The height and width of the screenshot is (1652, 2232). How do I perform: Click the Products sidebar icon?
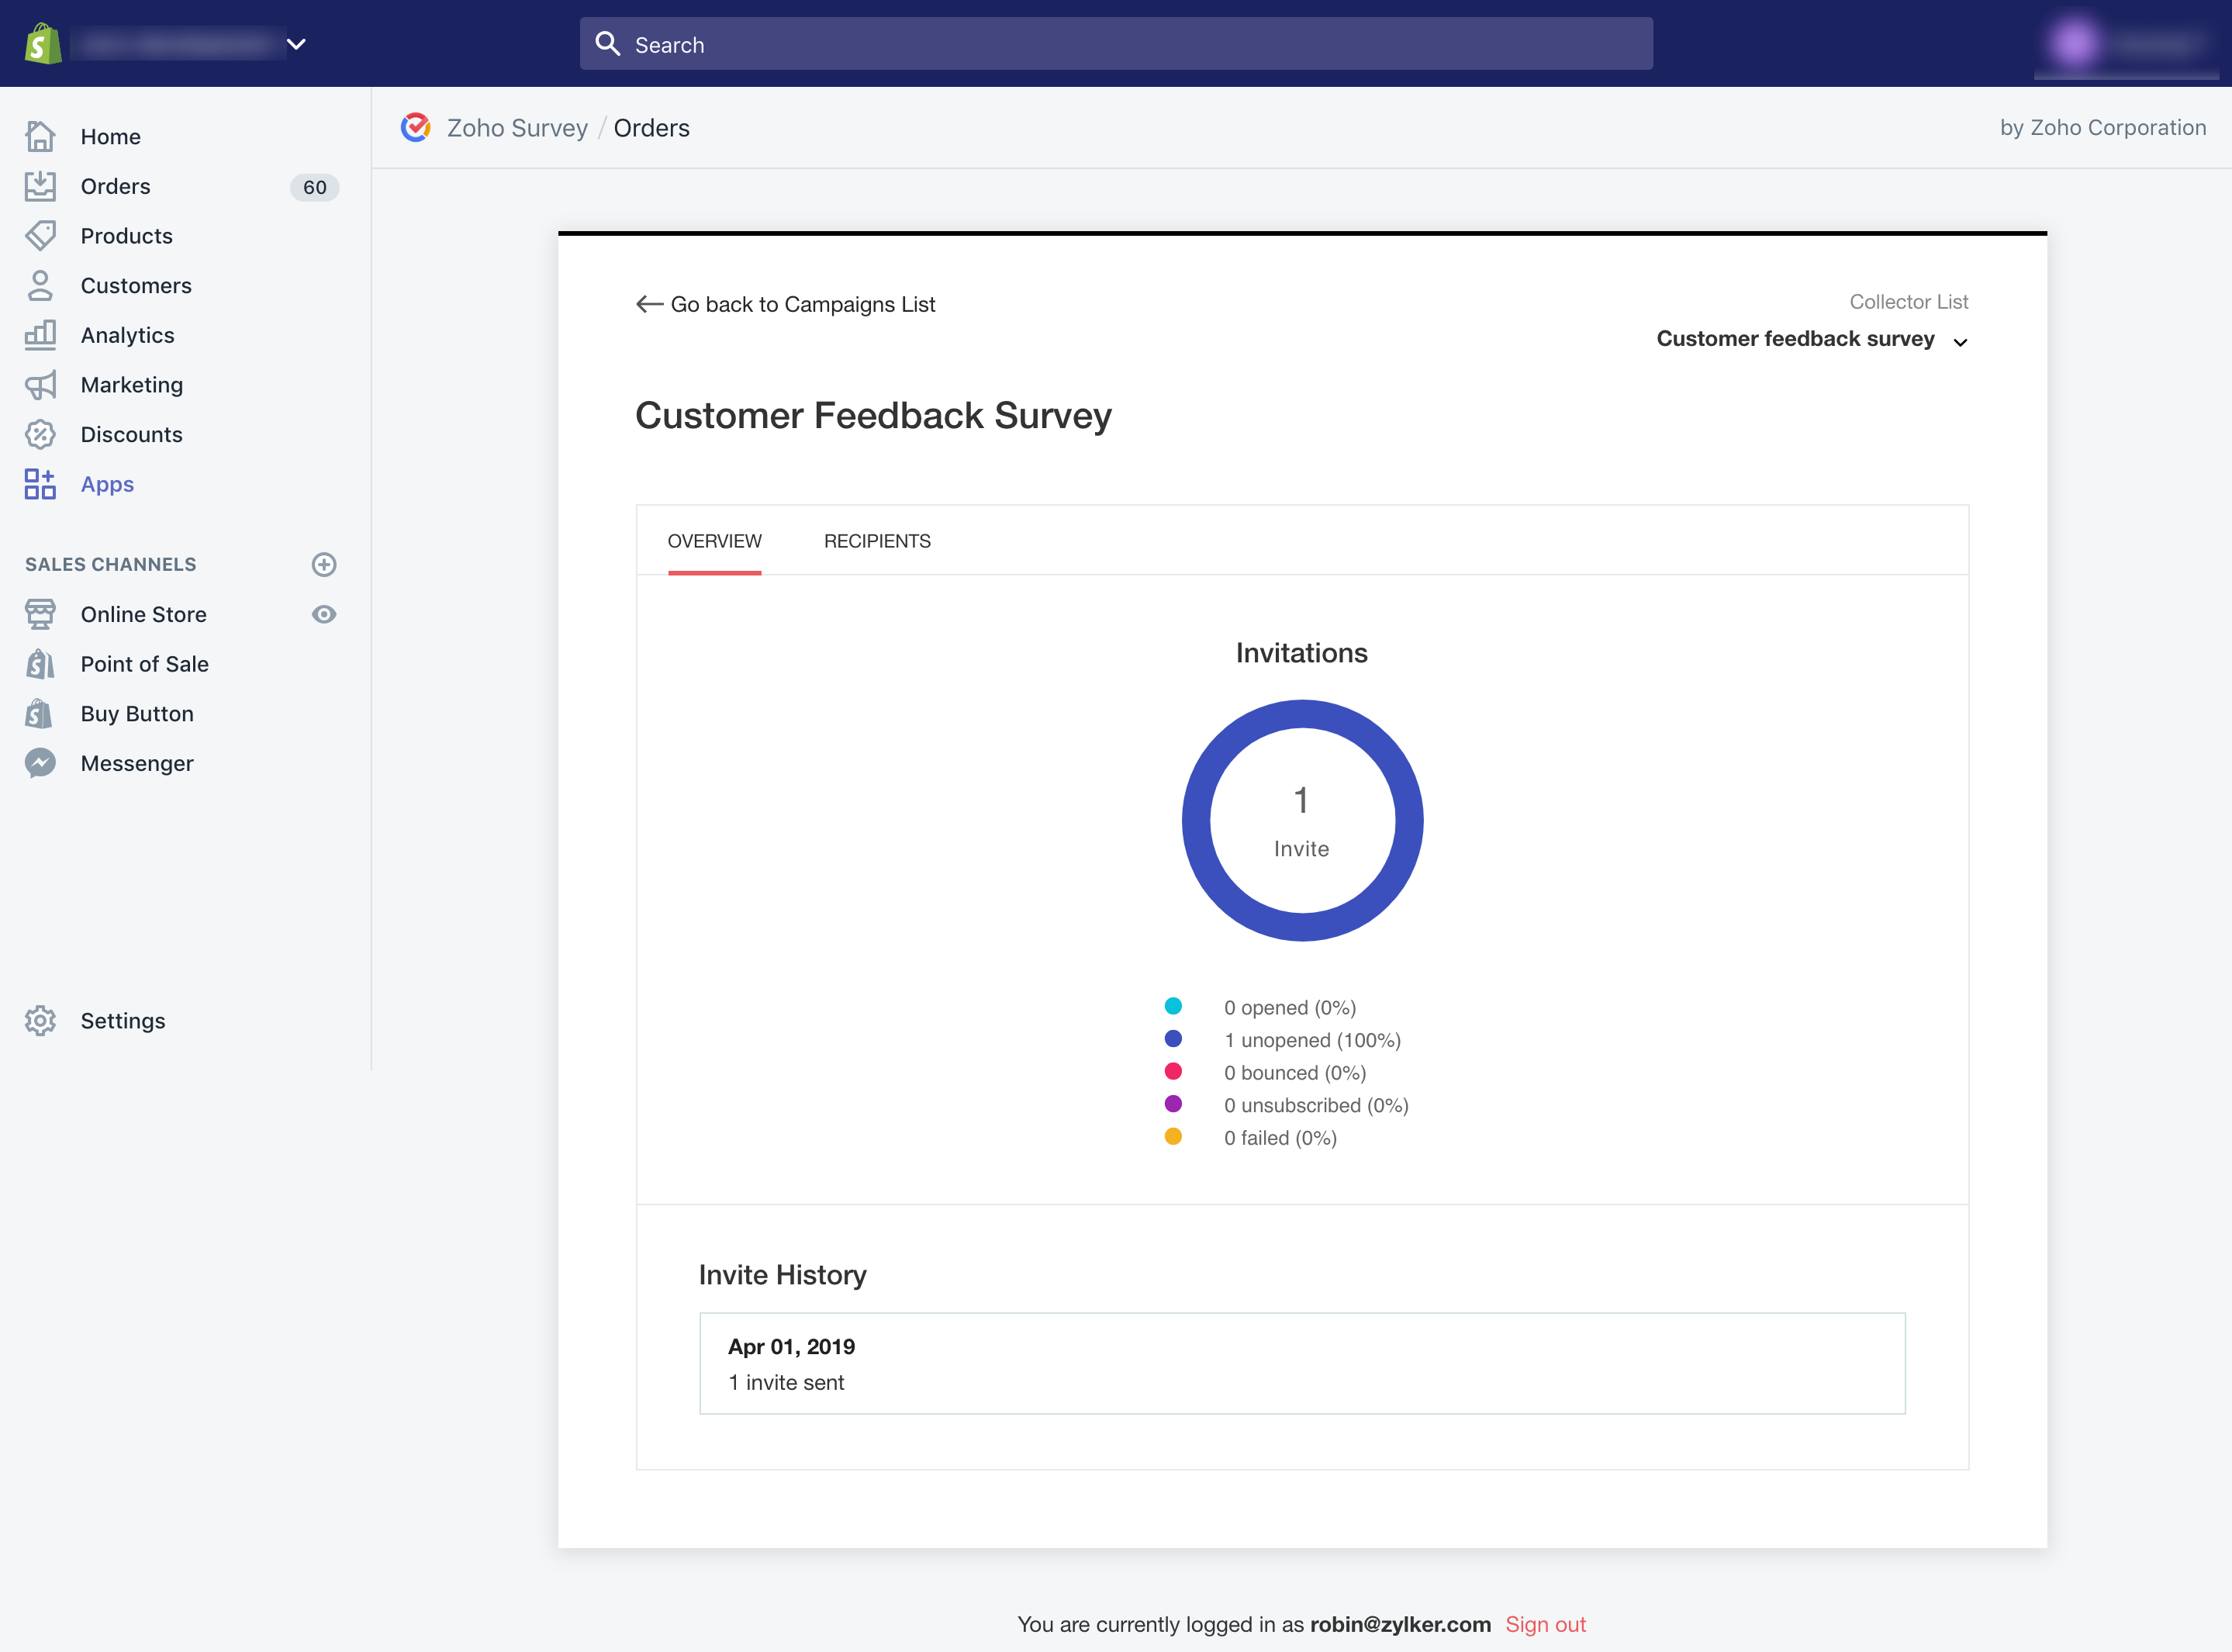[x=40, y=234]
